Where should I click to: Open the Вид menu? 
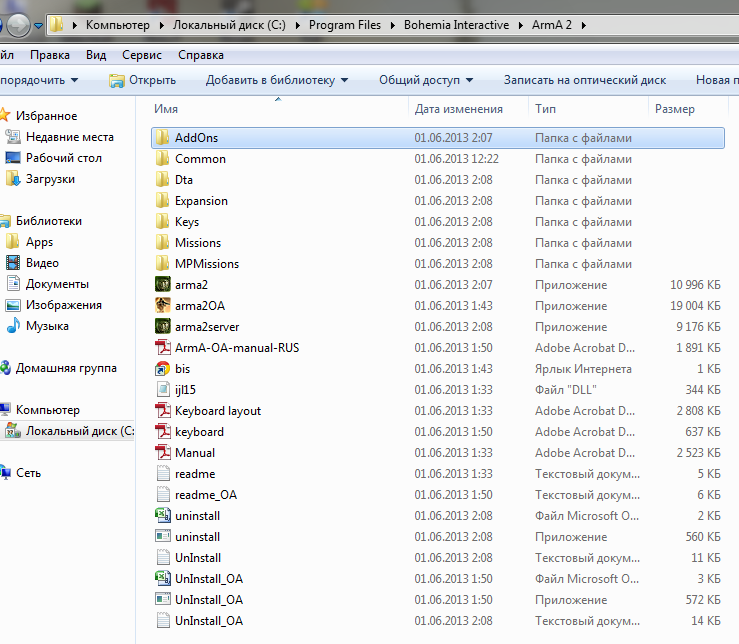(96, 55)
